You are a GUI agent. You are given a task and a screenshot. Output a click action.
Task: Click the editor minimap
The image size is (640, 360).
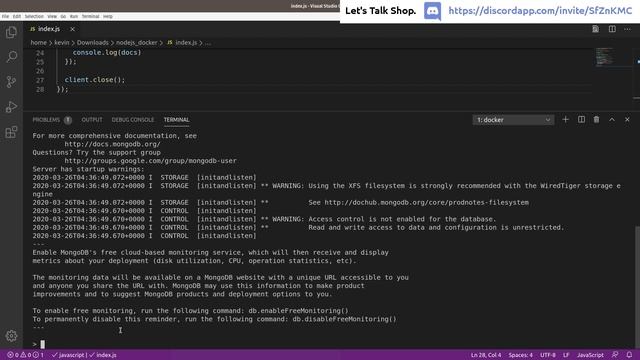(x=604, y=56)
